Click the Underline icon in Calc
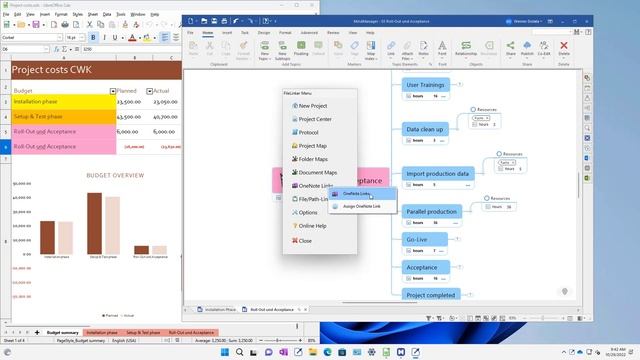This screenshot has height=360, width=640. click(x=115, y=38)
